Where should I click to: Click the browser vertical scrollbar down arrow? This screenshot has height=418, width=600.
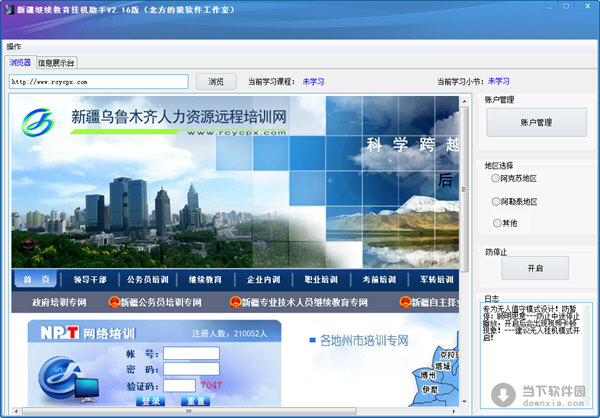[x=464, y=402]
